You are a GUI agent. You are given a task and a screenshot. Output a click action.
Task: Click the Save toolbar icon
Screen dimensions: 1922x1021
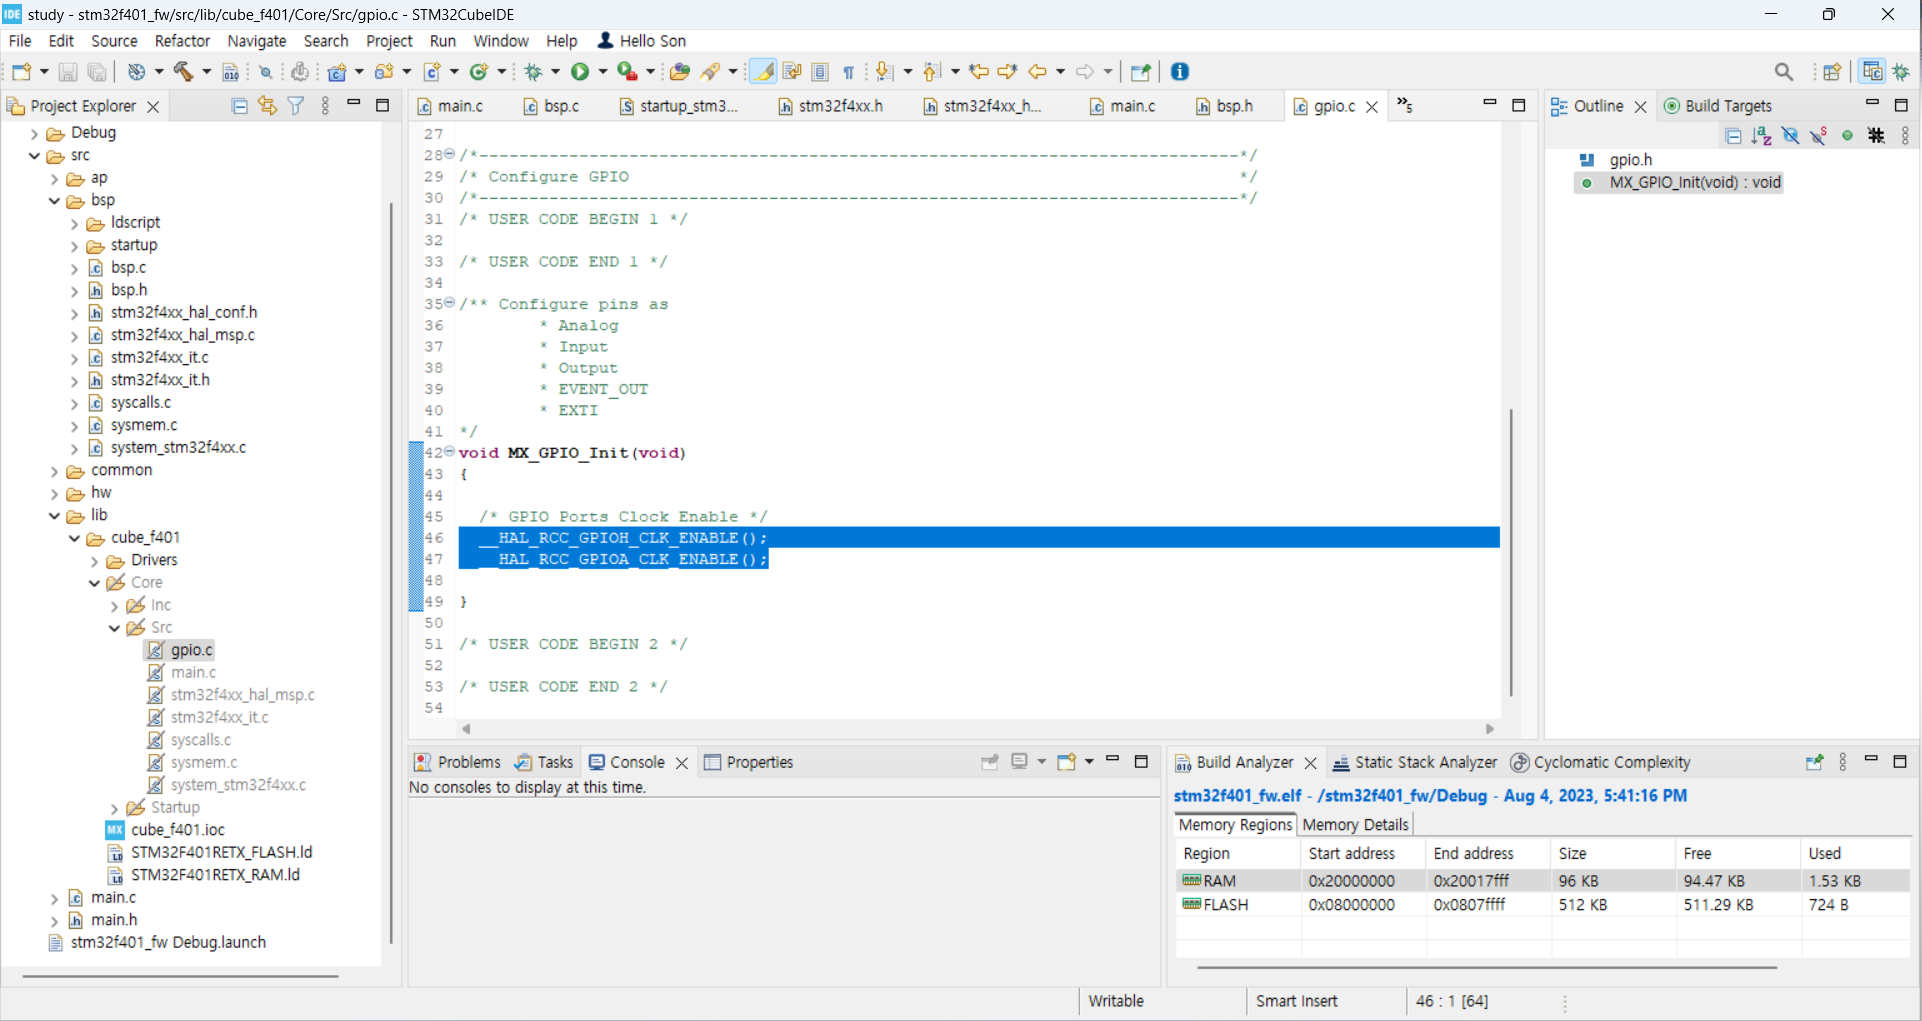point(68,72)
